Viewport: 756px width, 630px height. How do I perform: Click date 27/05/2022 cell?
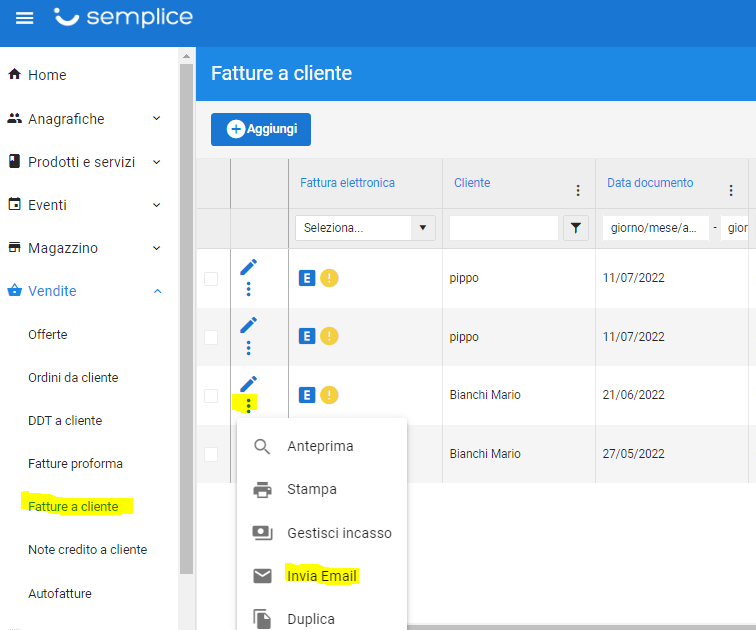[x=634, y=454]
